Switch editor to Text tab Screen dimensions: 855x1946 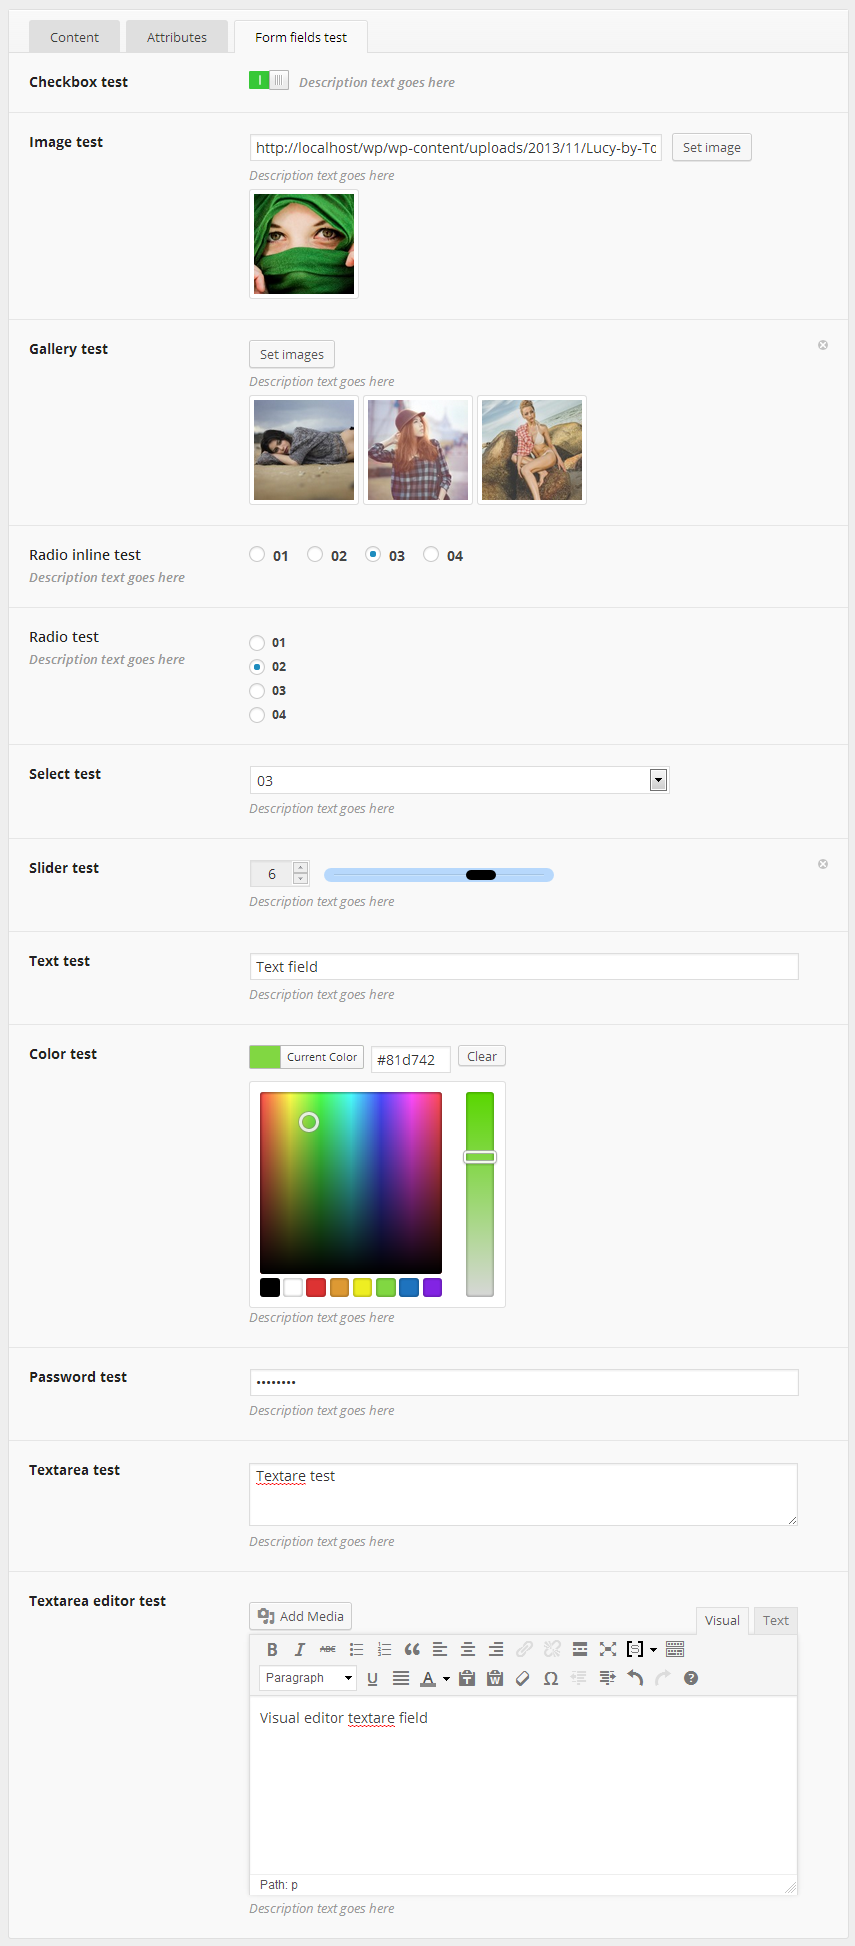[x=776, y=1620]
